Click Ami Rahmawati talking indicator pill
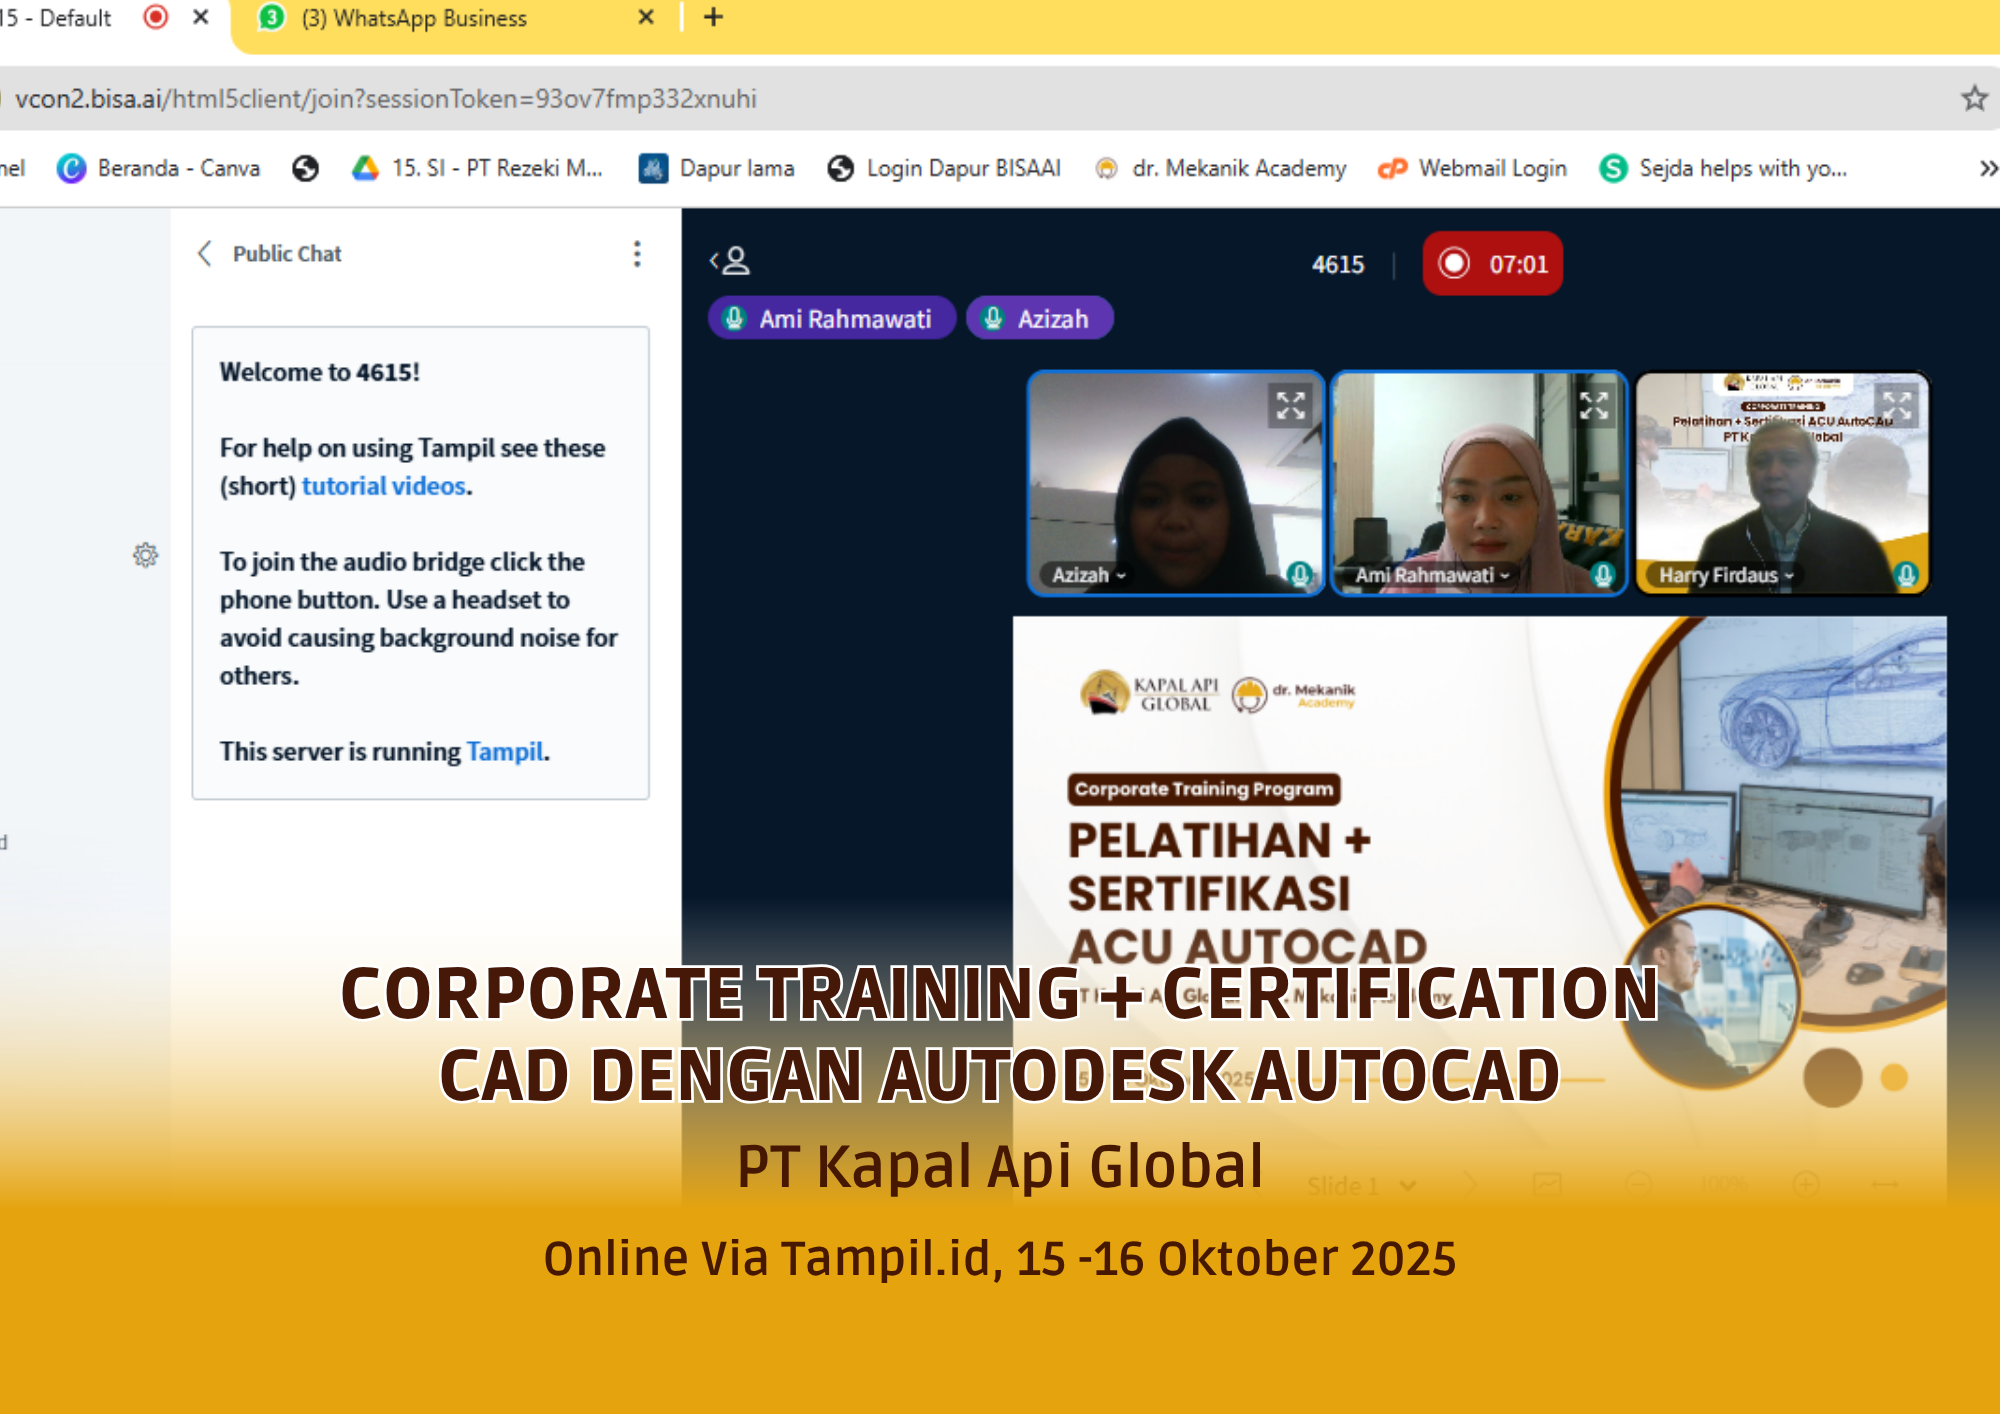The image size is (2000, 1414). point(832,319)
